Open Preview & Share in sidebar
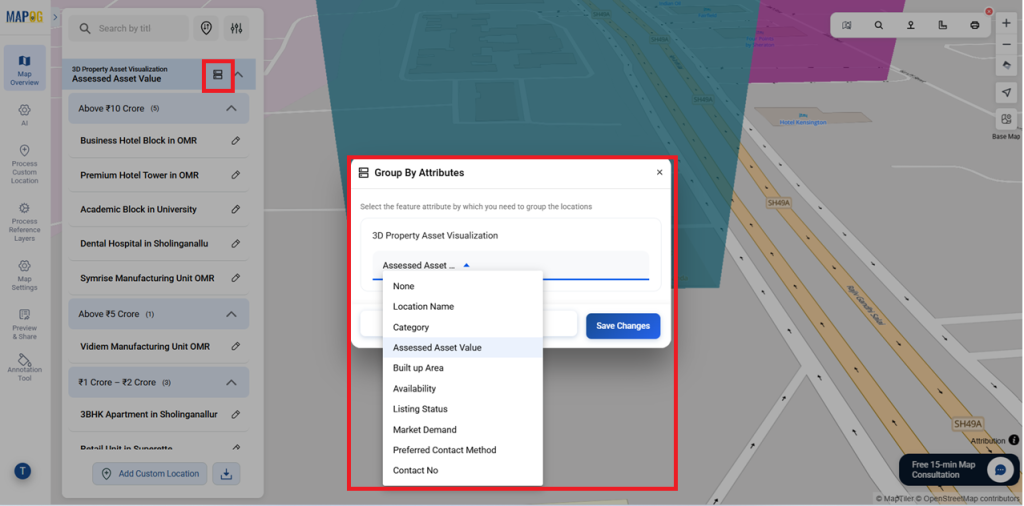1024x506 pixels. (x=24, y=324)
